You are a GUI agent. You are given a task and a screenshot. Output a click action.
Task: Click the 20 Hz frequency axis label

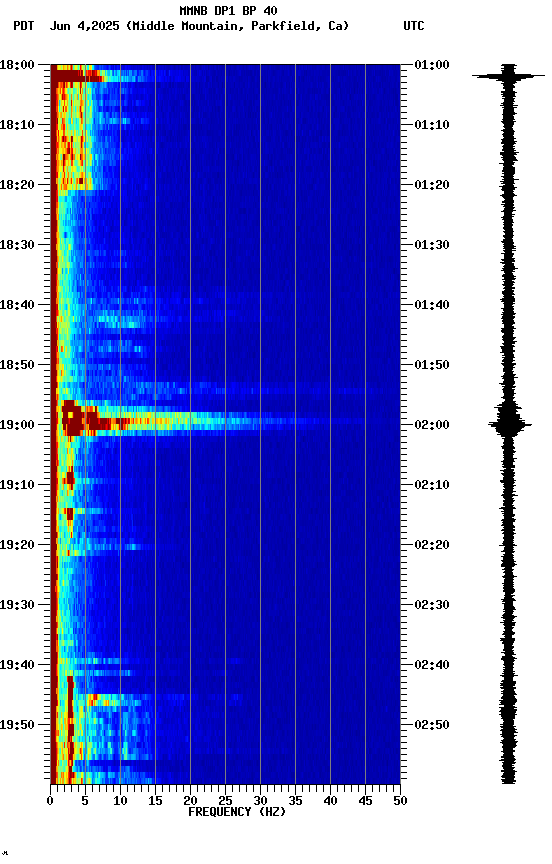[190, 801]
